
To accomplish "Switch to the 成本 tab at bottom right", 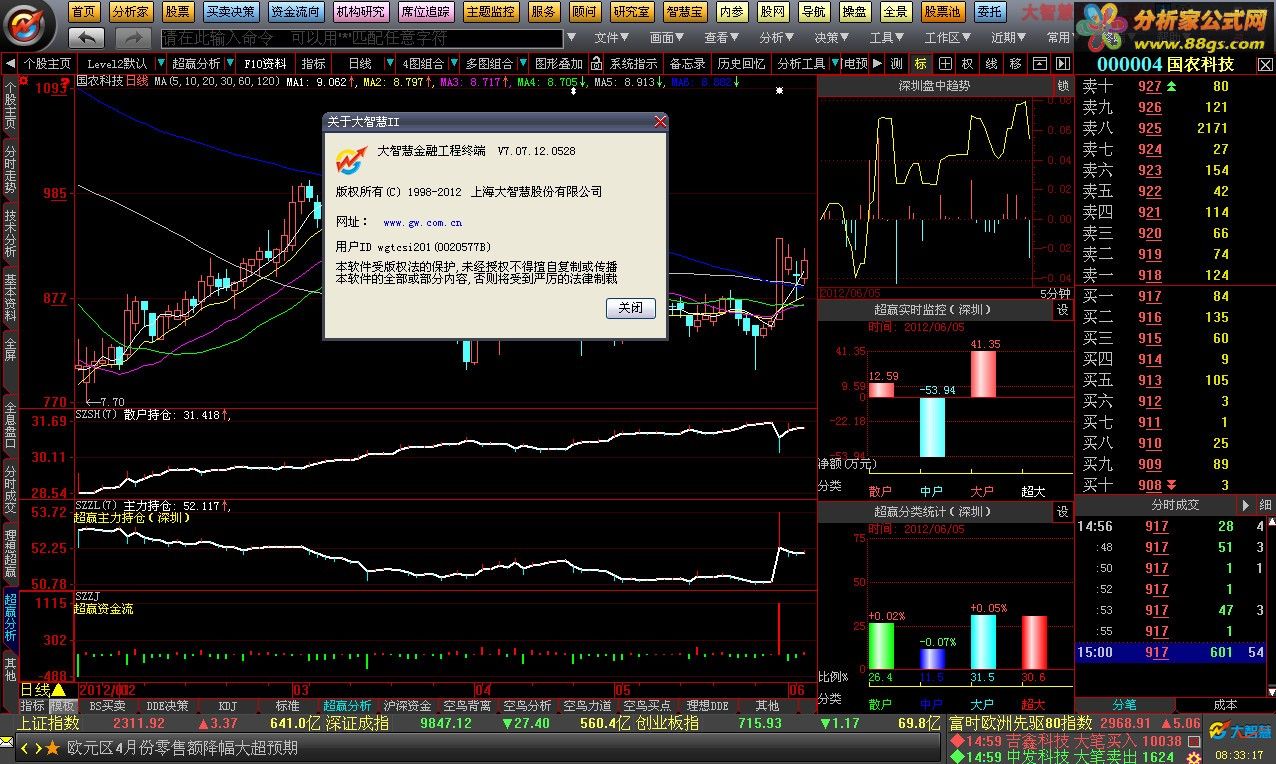I will pos(1224,705).
